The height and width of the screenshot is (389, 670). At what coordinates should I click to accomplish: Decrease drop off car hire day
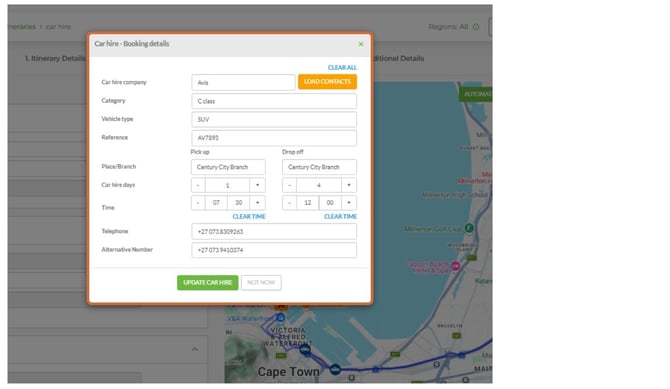click(289, 185)
